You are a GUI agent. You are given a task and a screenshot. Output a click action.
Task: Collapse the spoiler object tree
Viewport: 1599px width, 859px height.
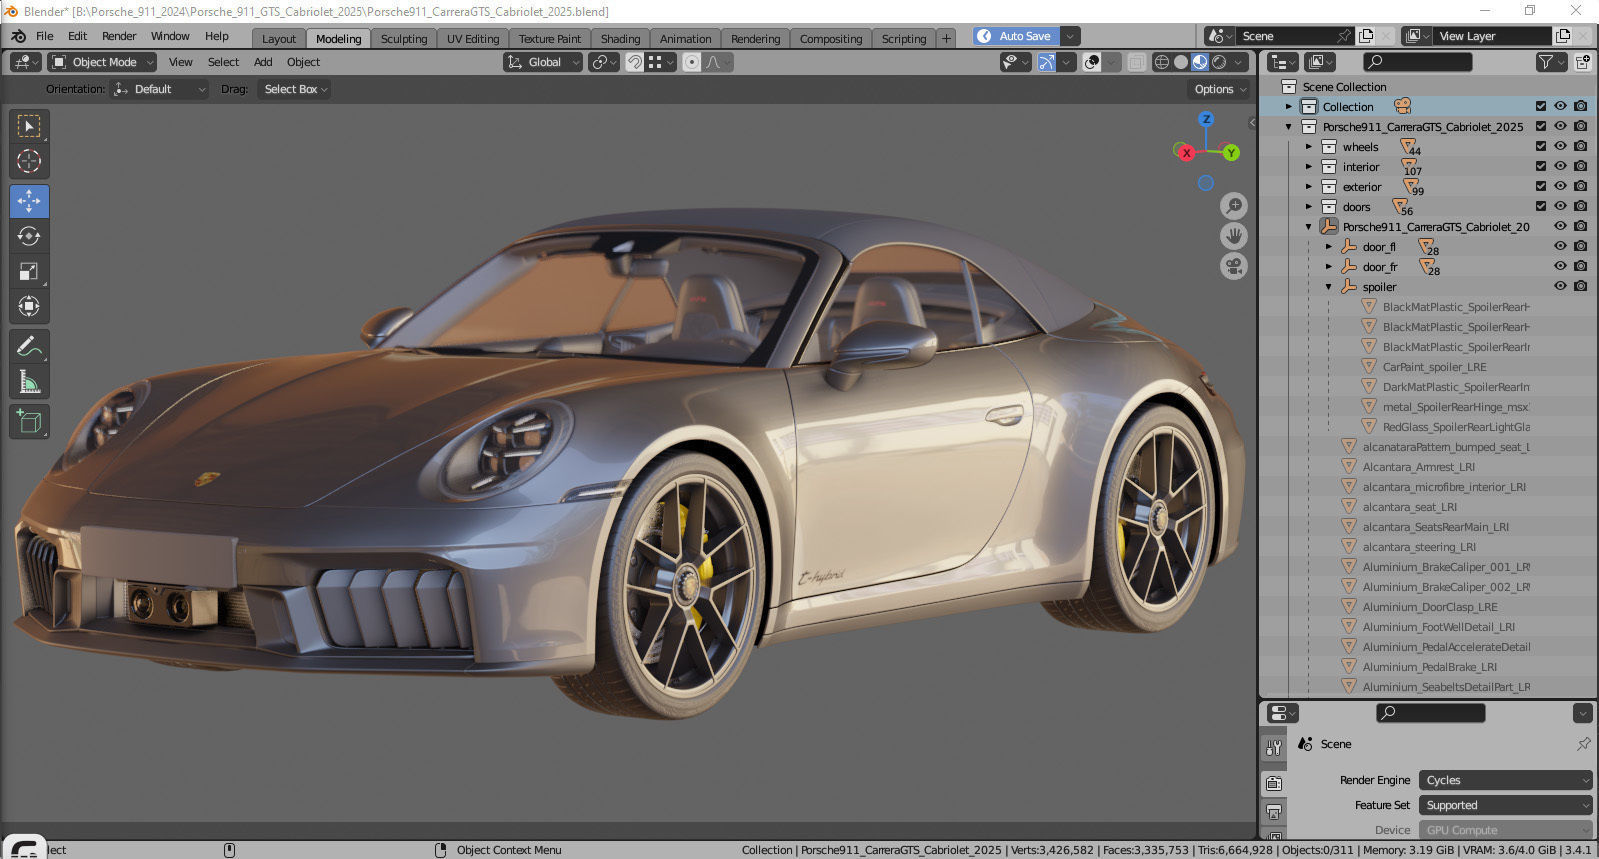[1329, 287]
